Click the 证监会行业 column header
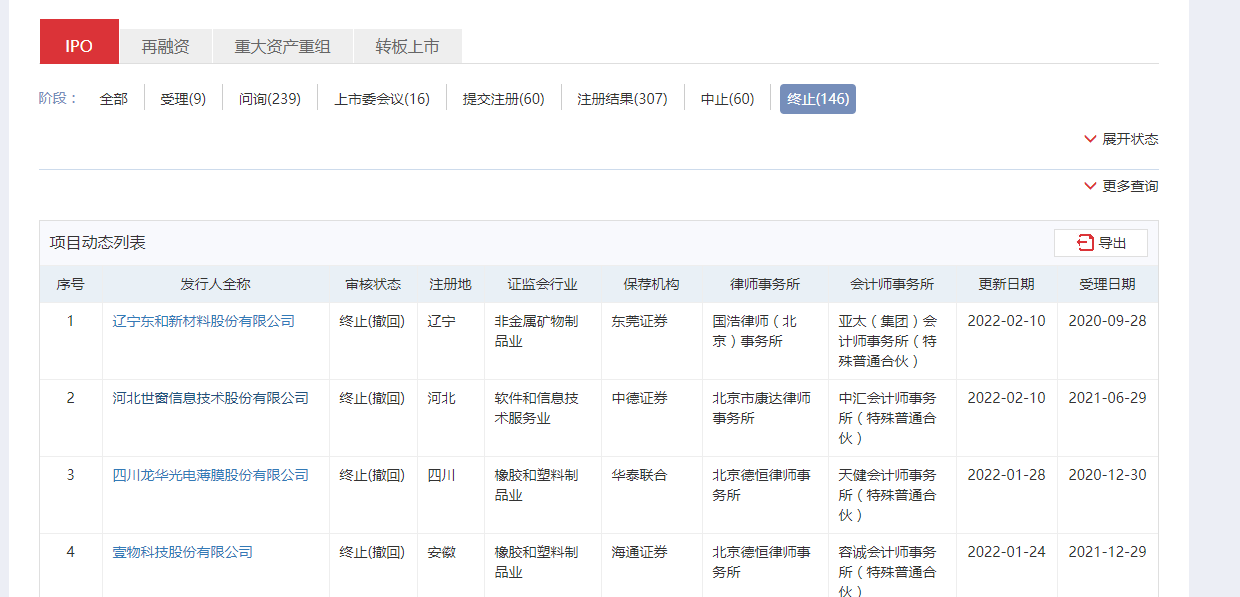The width and height of the screenshot is (1240, 597). 542,284
